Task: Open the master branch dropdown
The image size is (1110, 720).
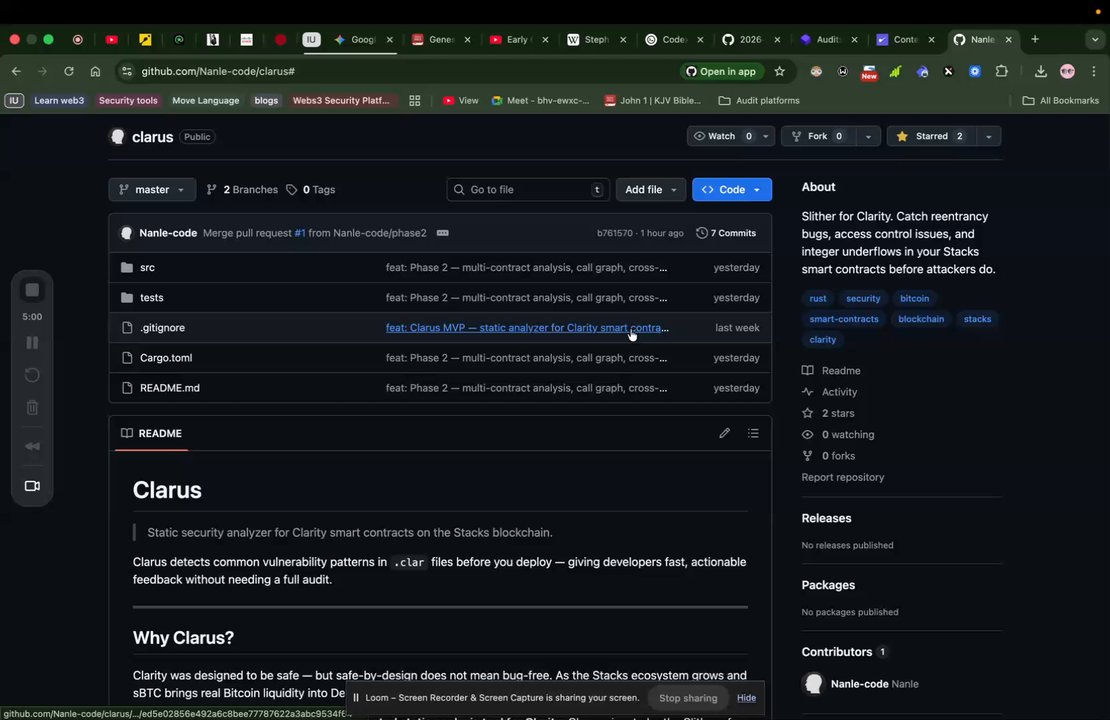Action: 152,190
